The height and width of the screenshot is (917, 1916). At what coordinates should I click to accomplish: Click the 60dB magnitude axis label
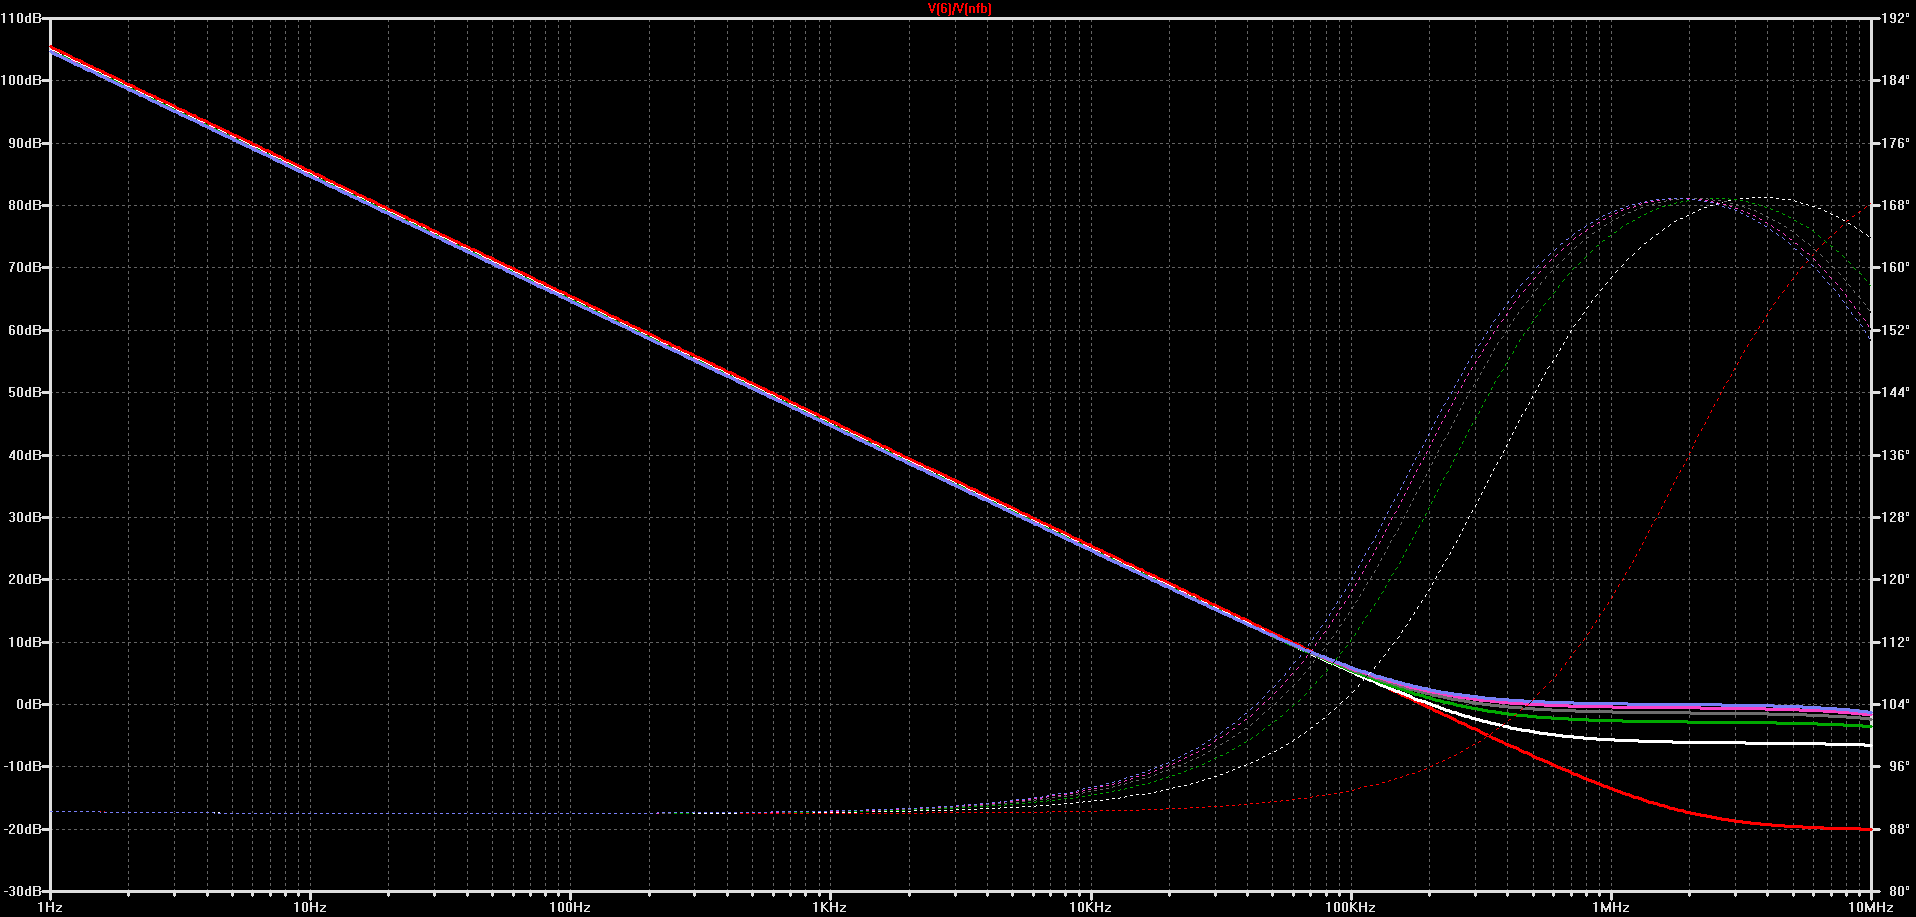pyautogui.click(x=25, y=330)
